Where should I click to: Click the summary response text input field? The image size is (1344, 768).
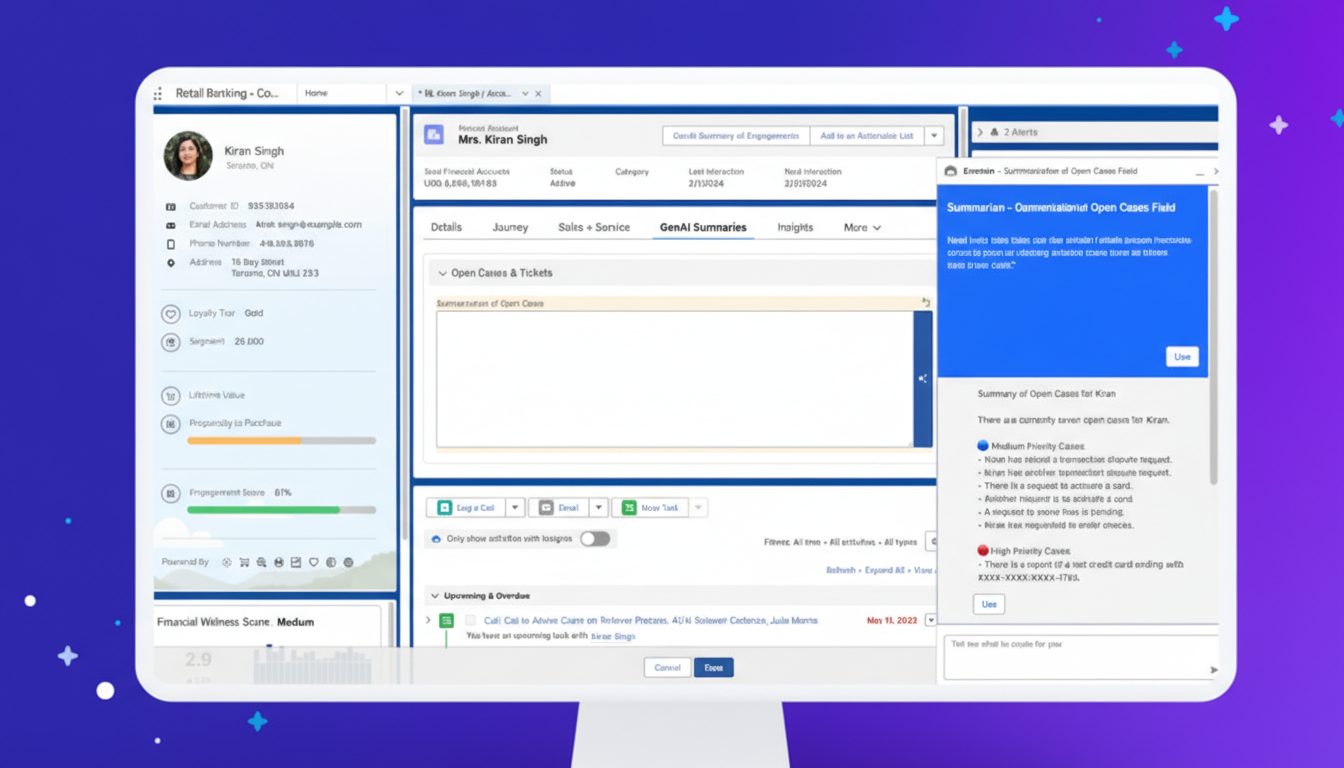pos(1080,657)
